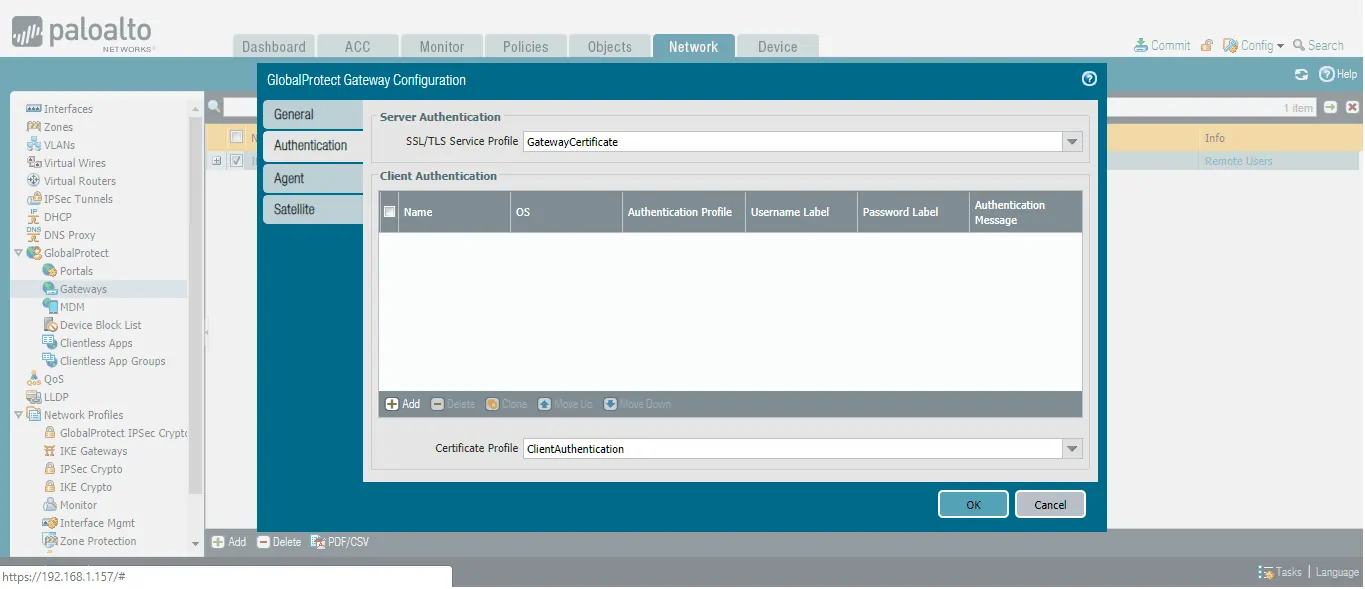Uncheck the gateway row checkbox in background list

(x=237, y=160)
